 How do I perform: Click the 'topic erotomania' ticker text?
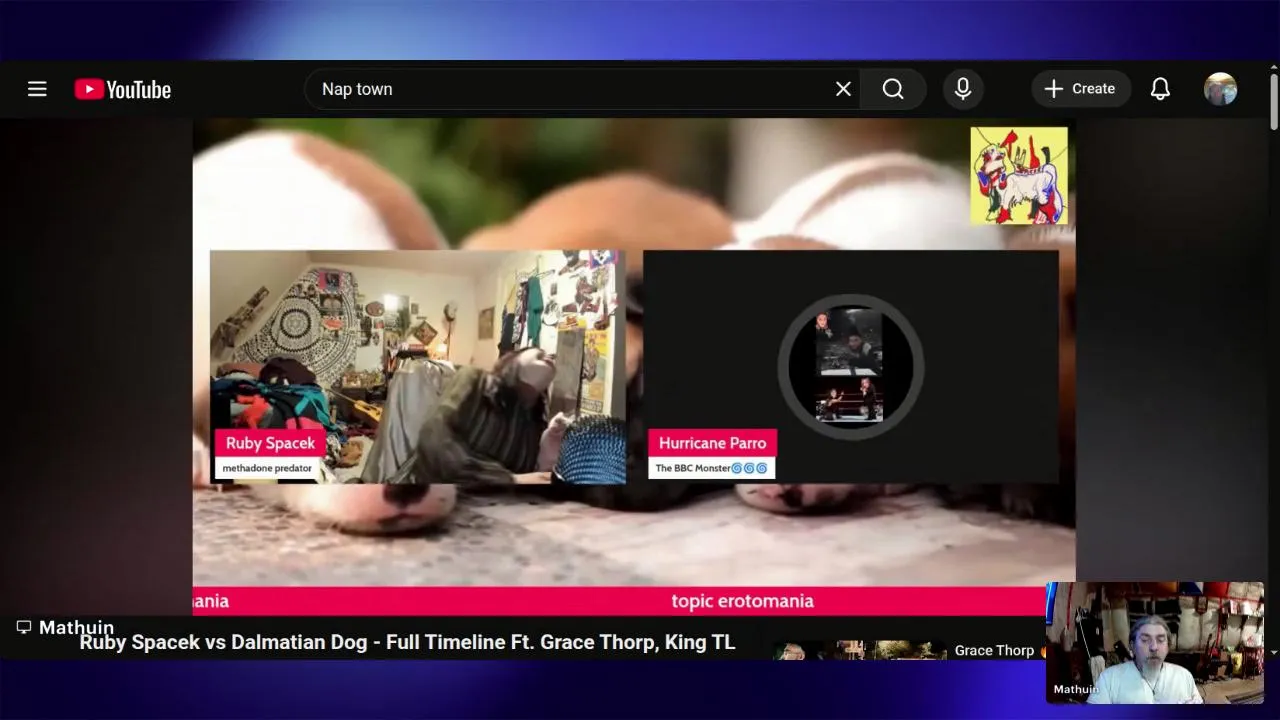[x=742, y=601]
